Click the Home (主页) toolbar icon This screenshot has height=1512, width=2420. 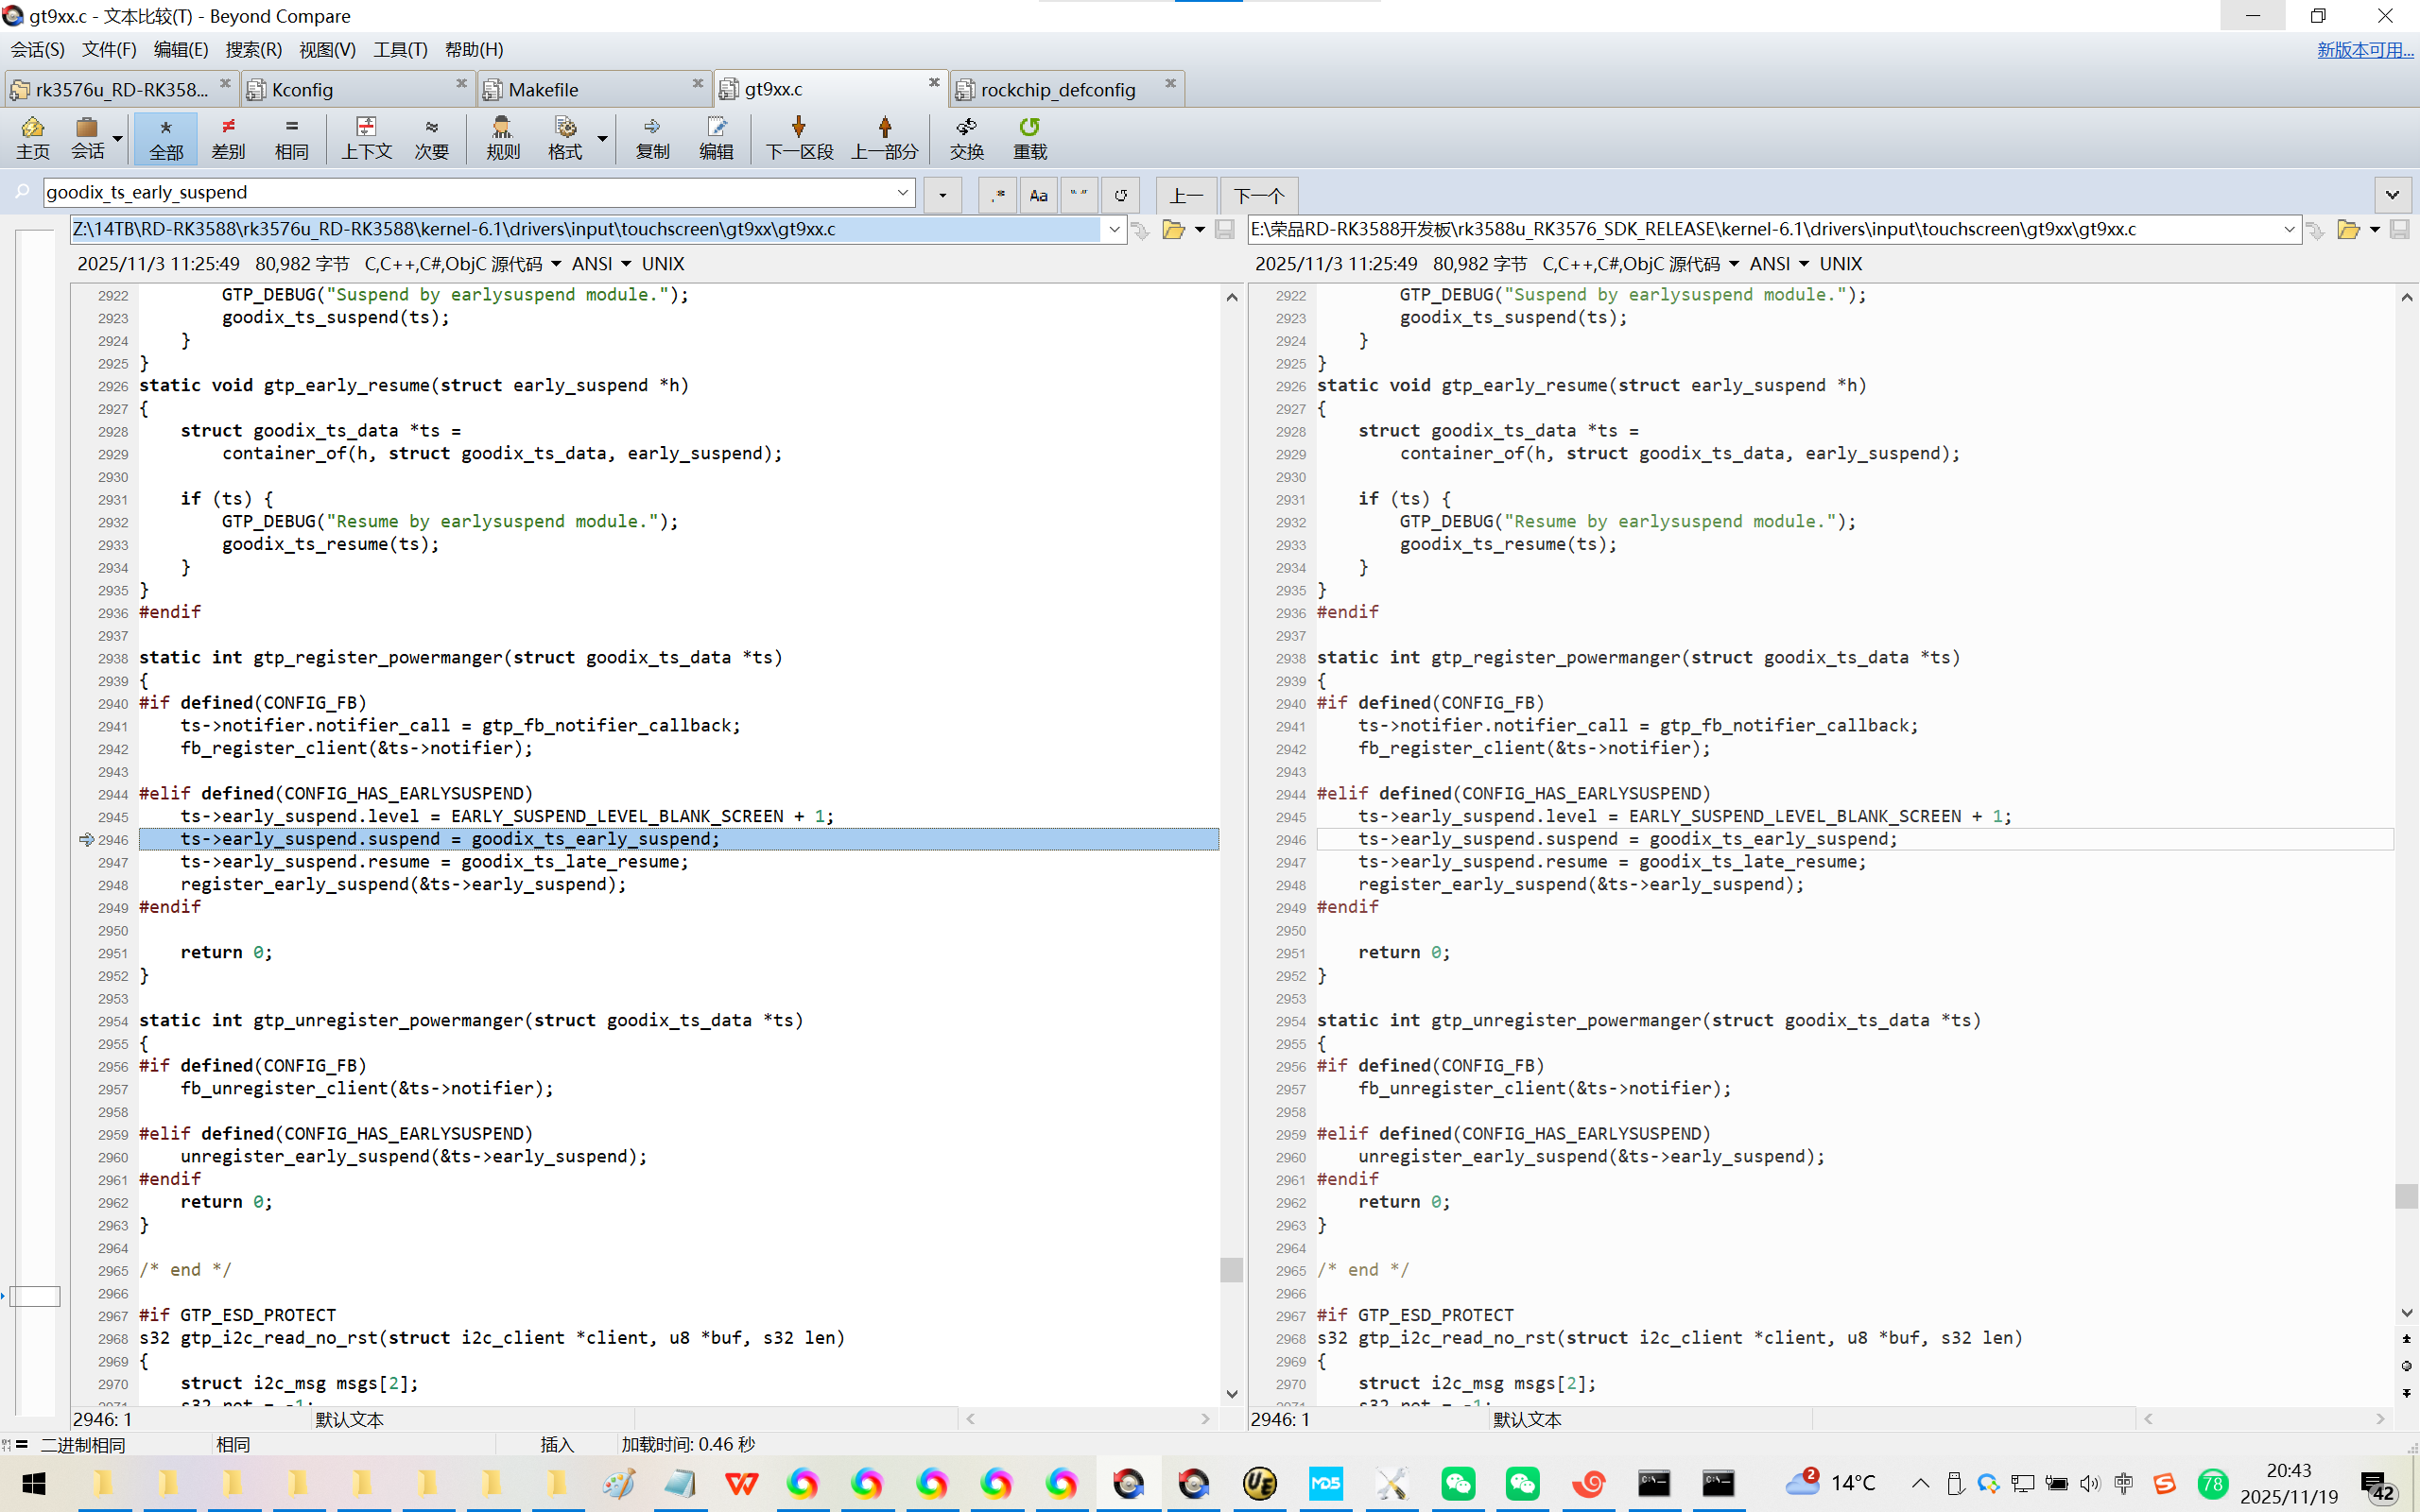[x=32, y=137]
